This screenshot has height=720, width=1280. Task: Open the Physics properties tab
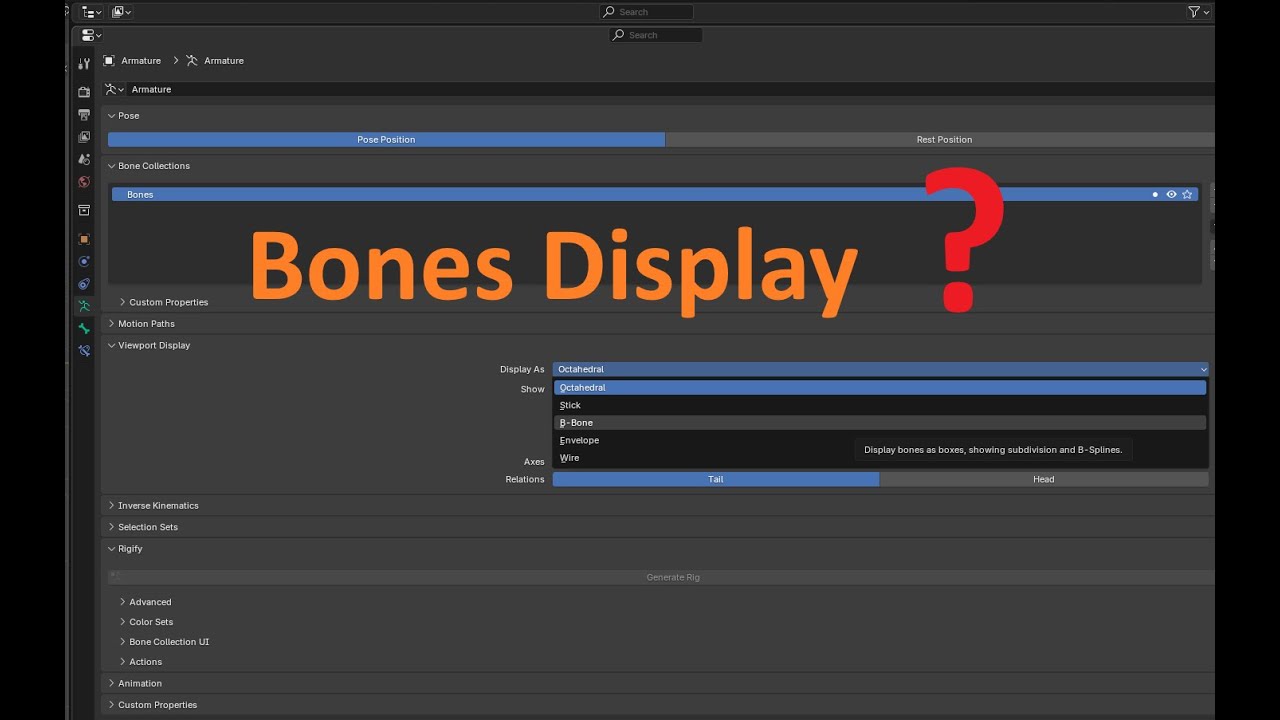click(x=84, y=261)
